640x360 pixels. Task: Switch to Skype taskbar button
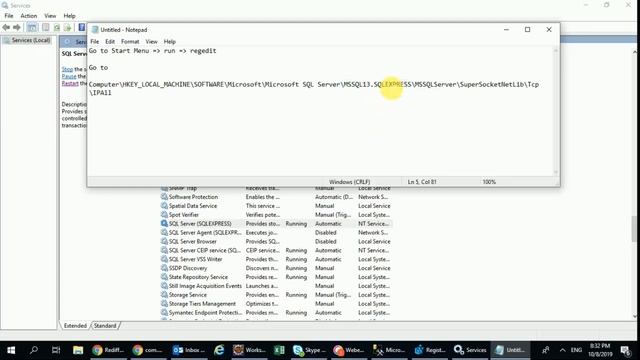pos(309,350)
